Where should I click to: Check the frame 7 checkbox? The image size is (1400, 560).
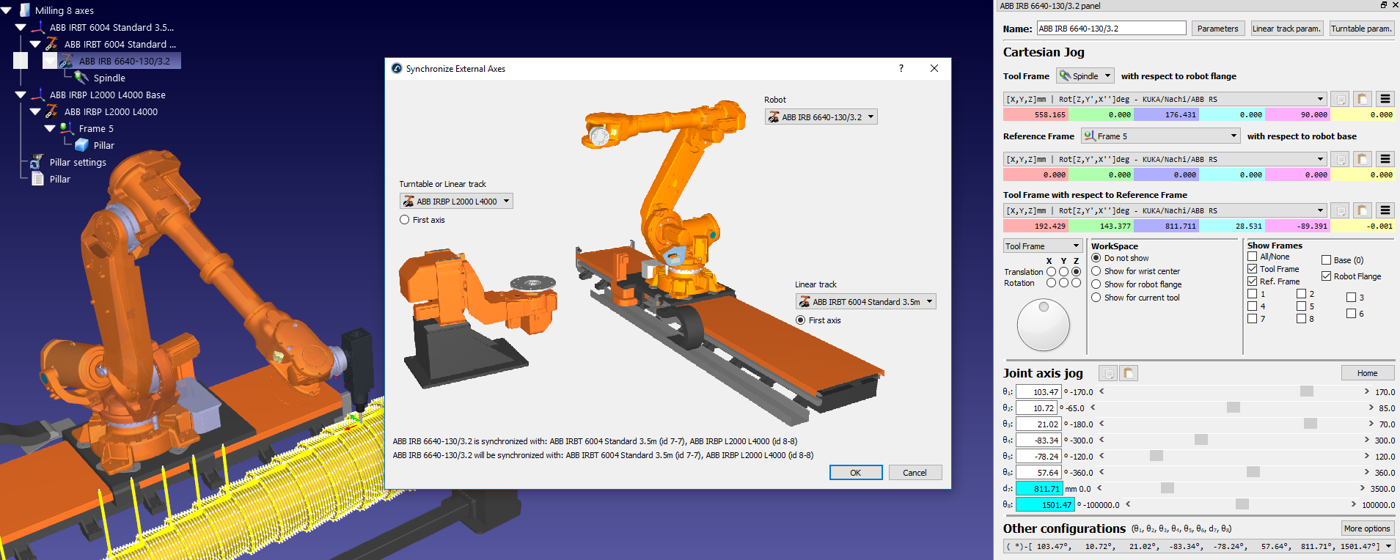(x=1252, y=319)
